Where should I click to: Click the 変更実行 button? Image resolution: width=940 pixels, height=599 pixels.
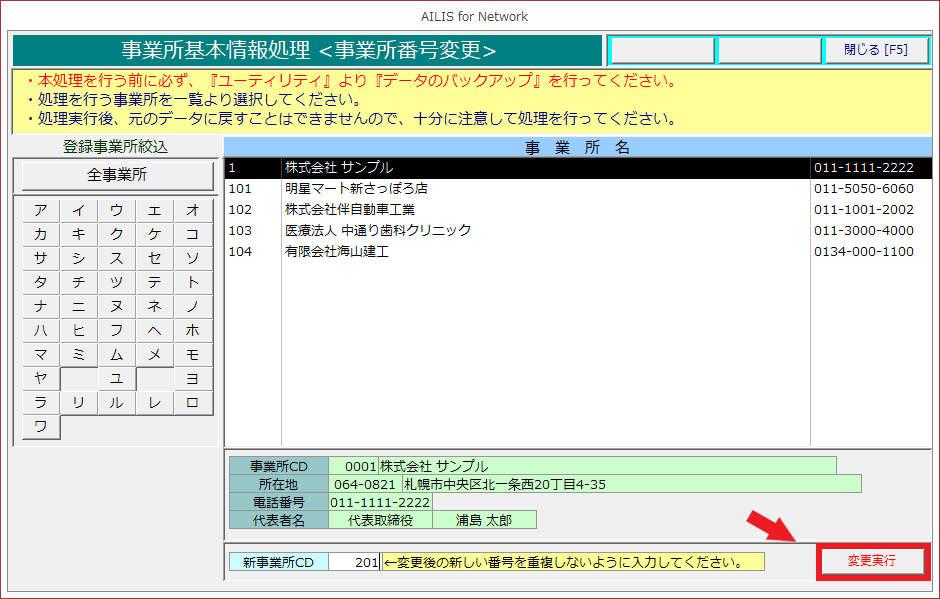tap(872, 562)
